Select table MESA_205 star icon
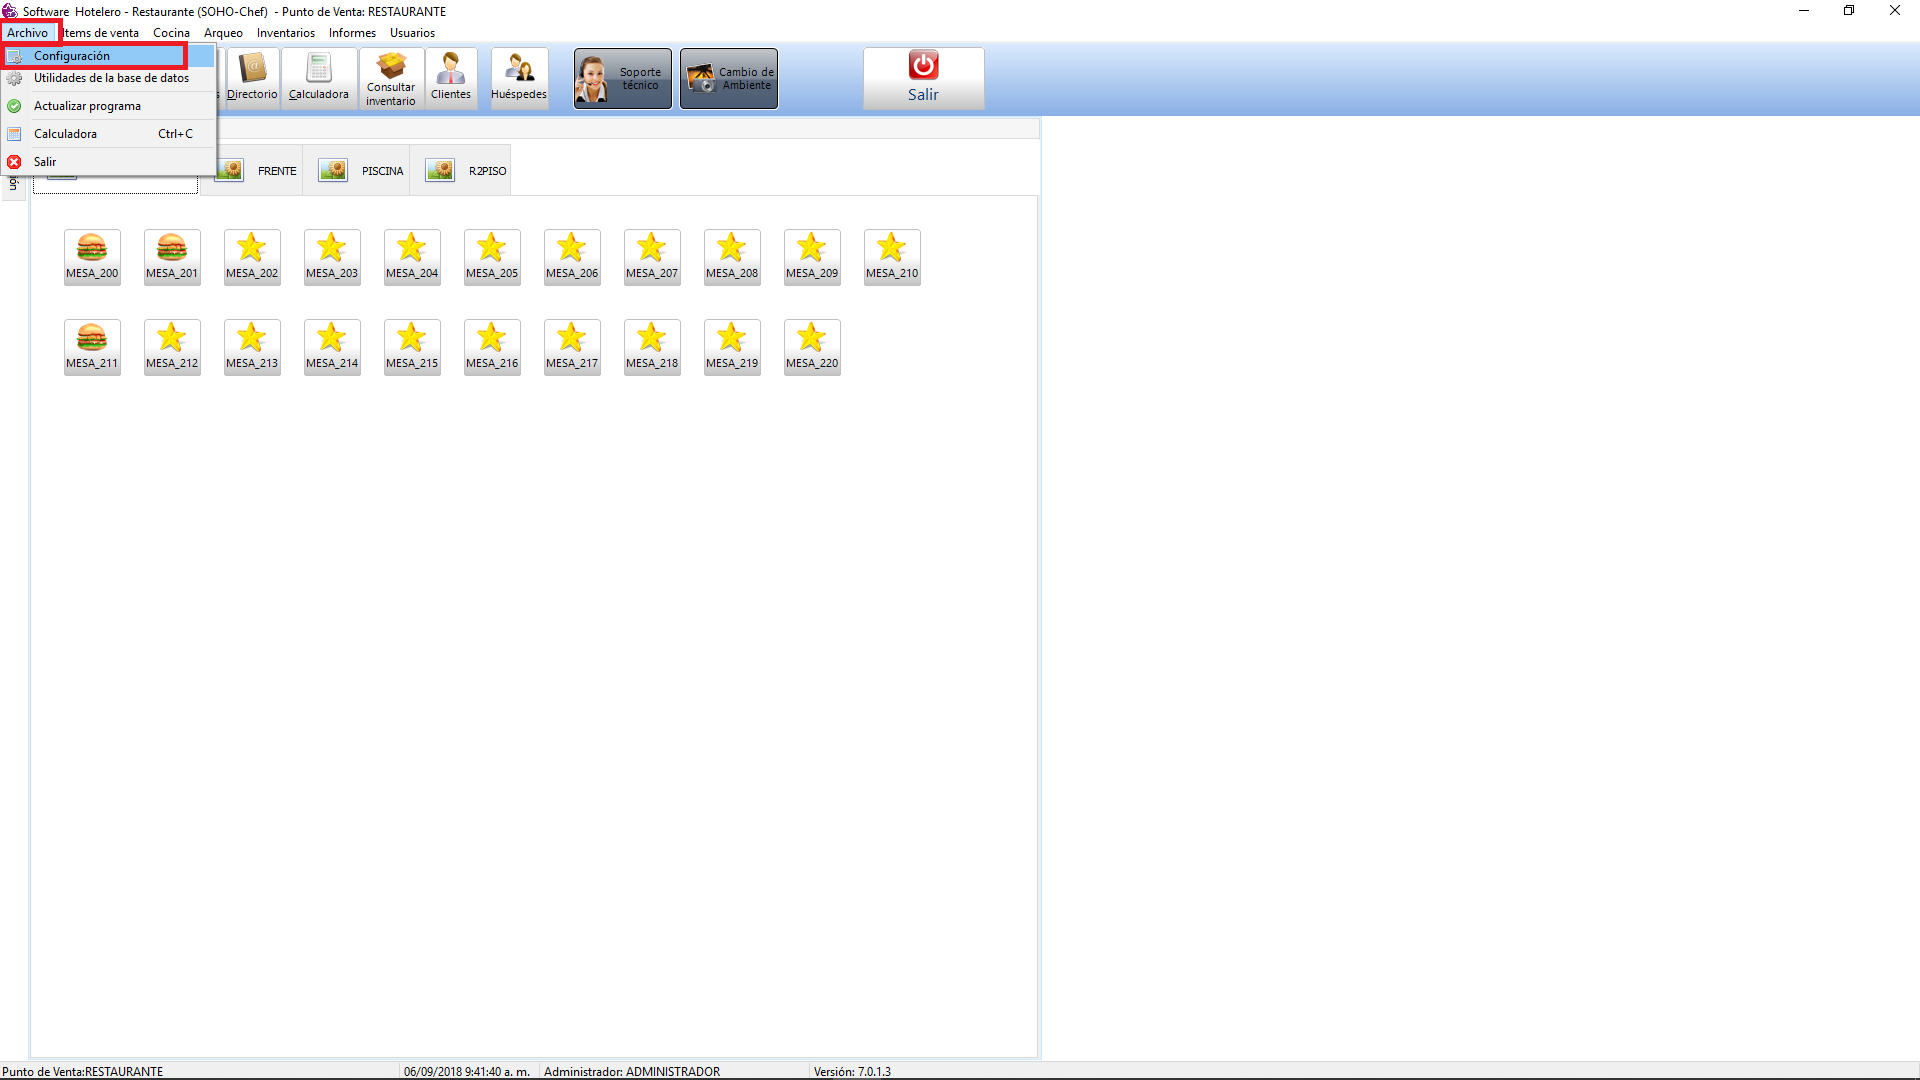This screenshot has height=1080, width=1920. pos(492,257)
